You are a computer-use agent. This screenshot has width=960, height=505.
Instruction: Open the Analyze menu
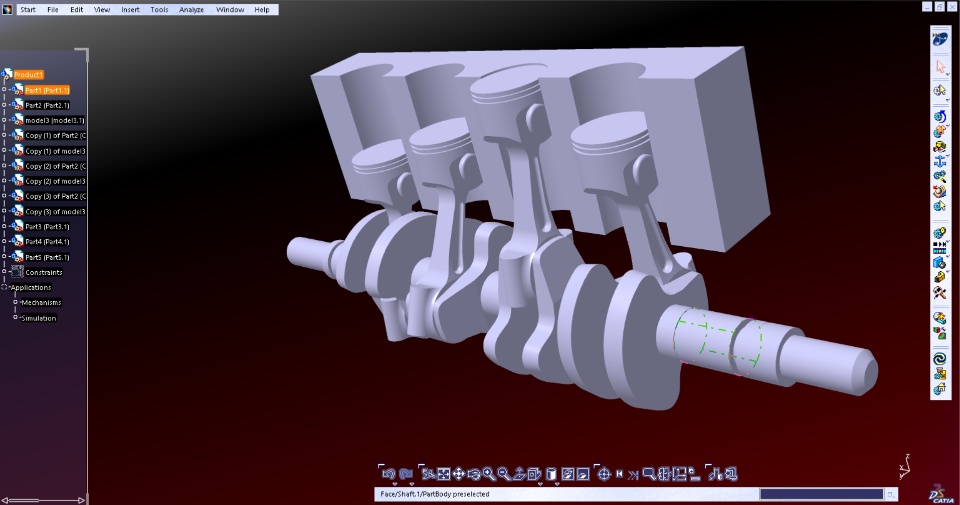point(191,9)
